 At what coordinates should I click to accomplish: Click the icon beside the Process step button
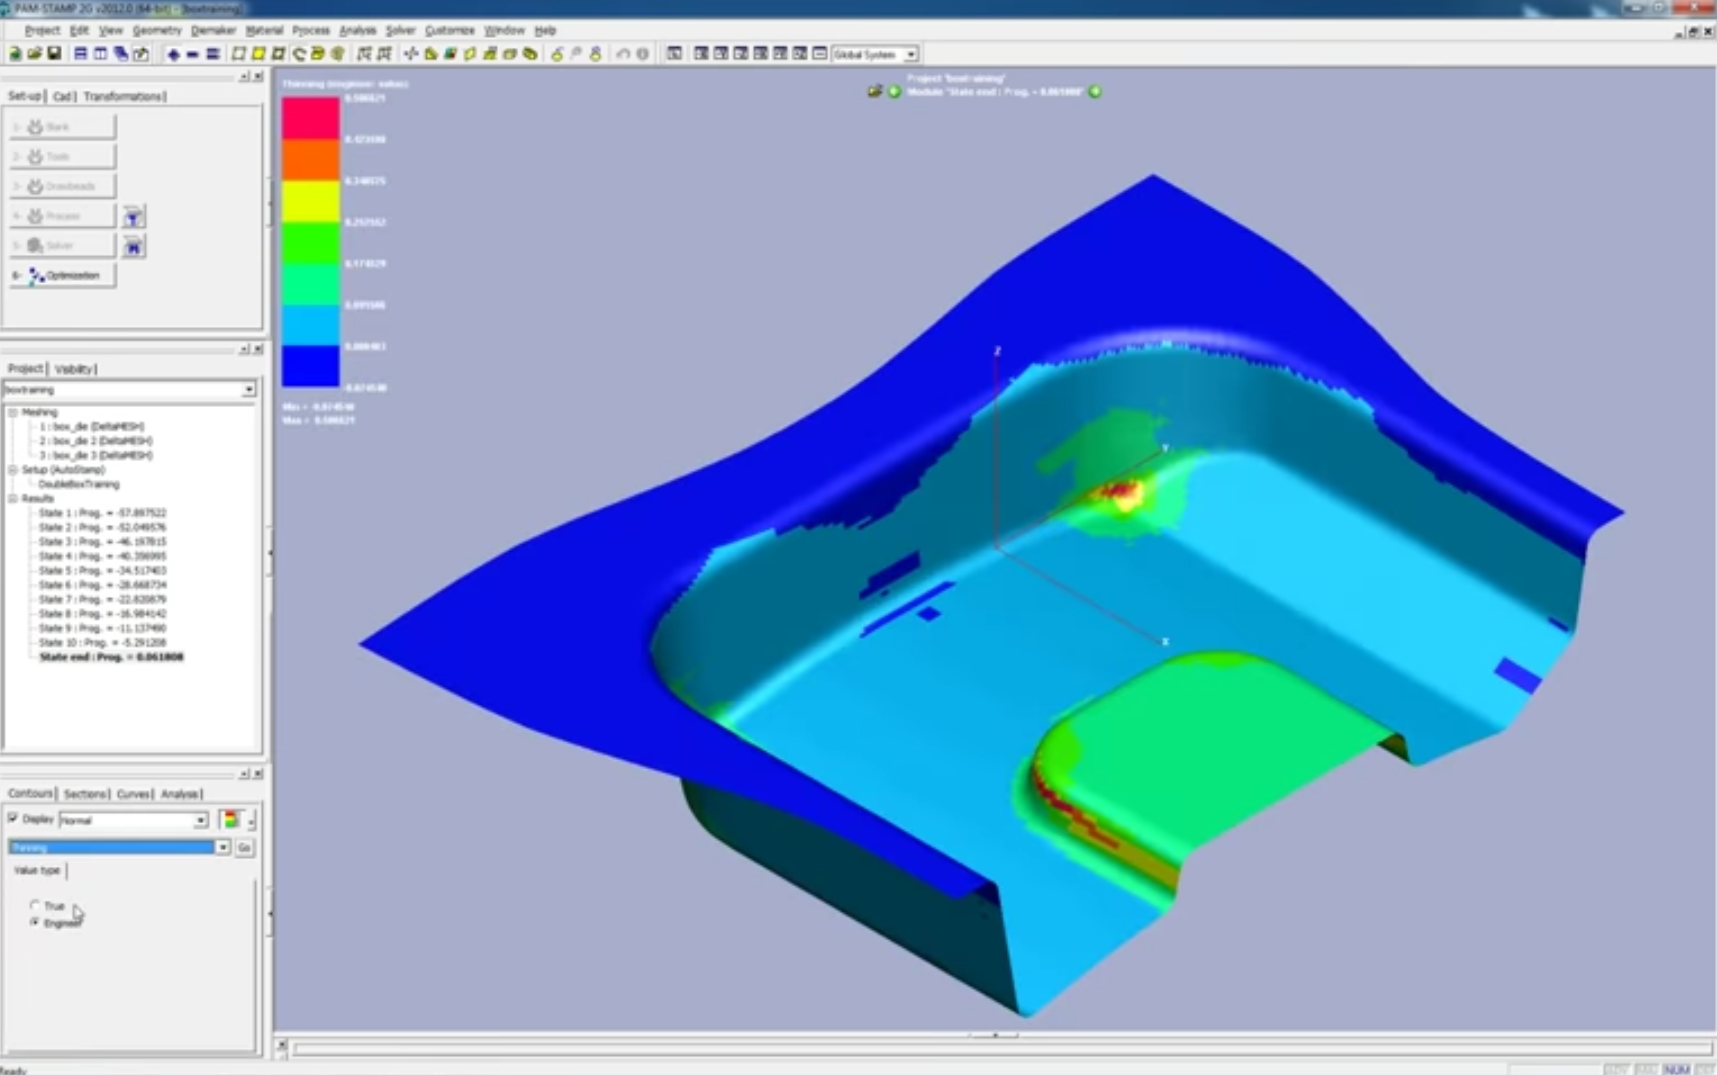[x=133, y=217]
